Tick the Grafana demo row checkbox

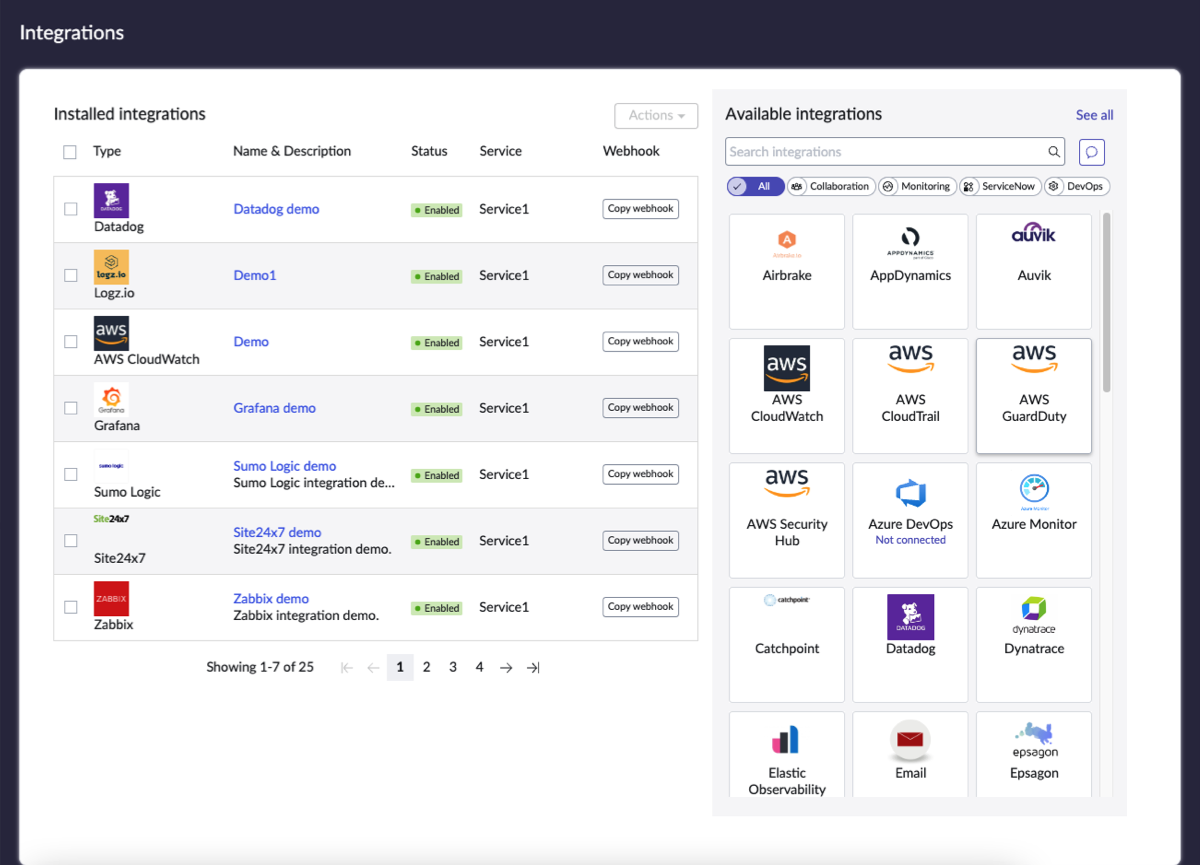click(71, 408)
